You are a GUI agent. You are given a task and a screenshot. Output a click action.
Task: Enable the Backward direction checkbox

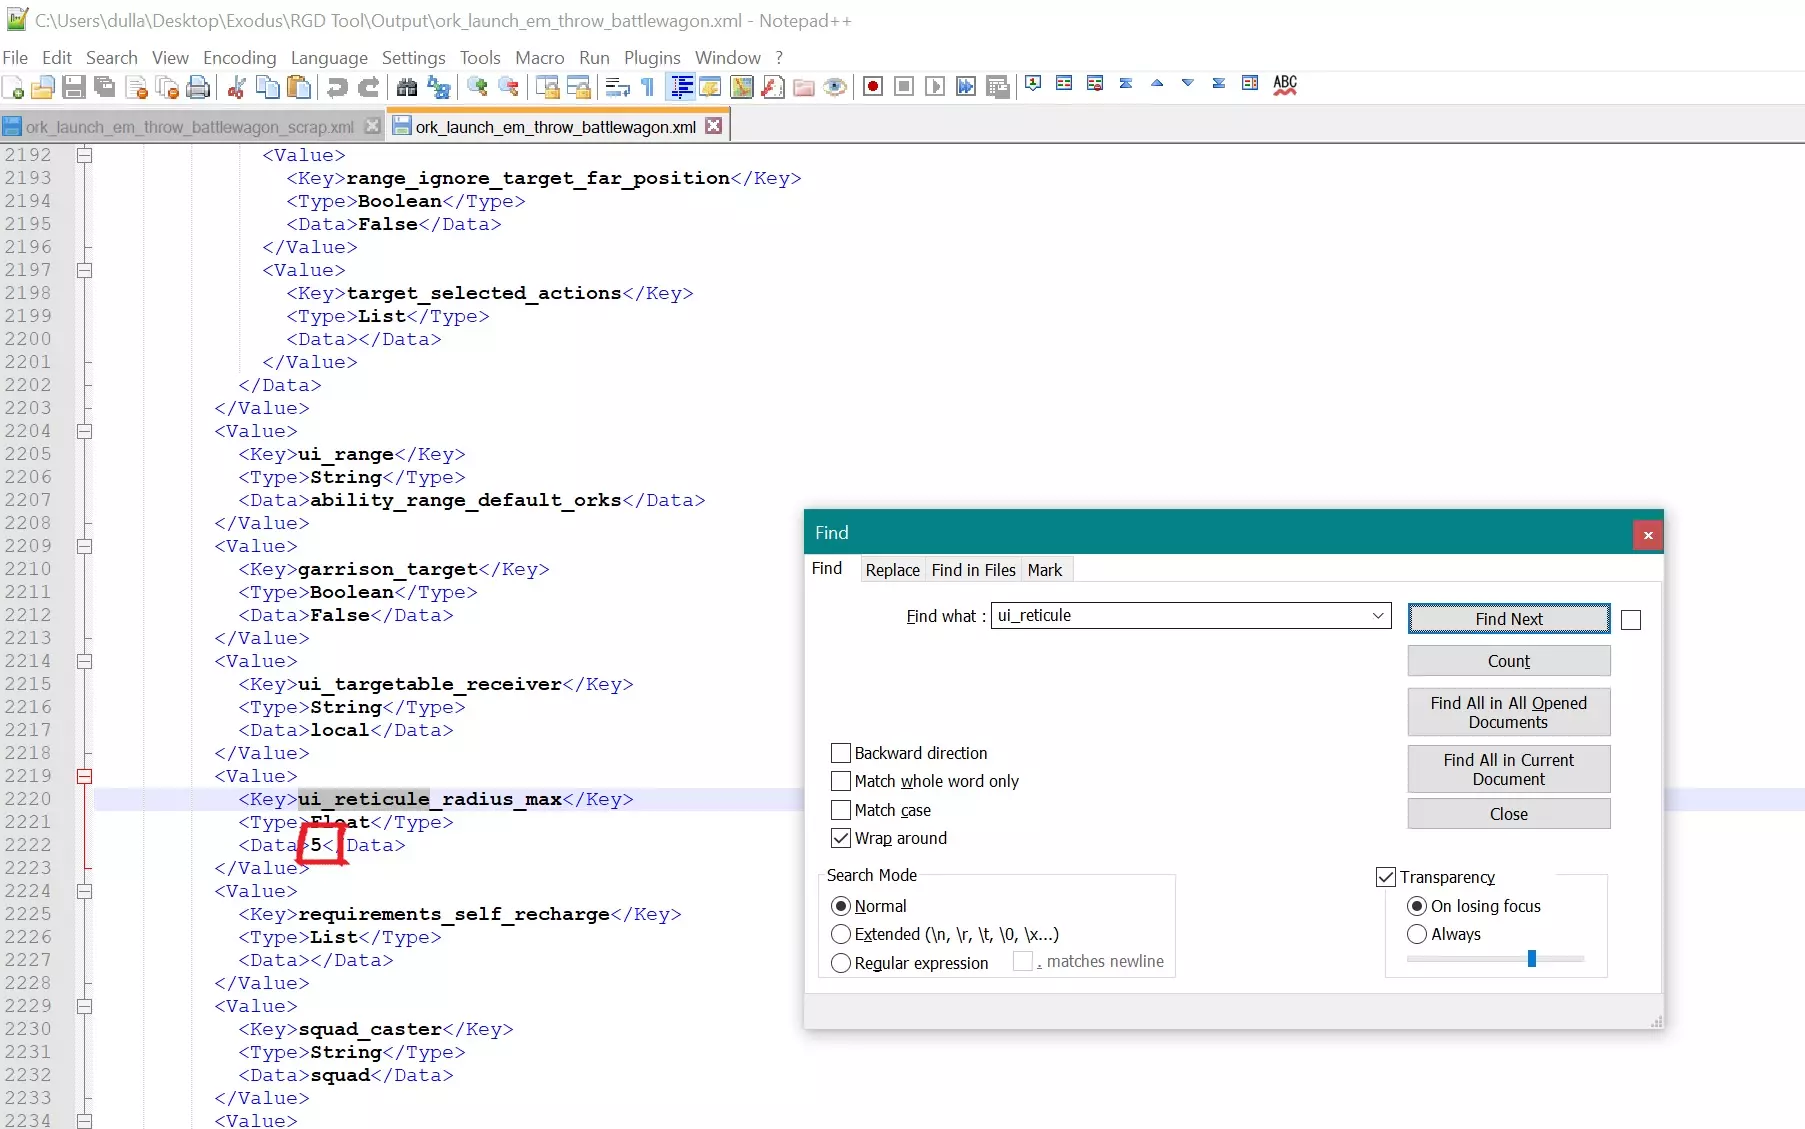point(841,753)
